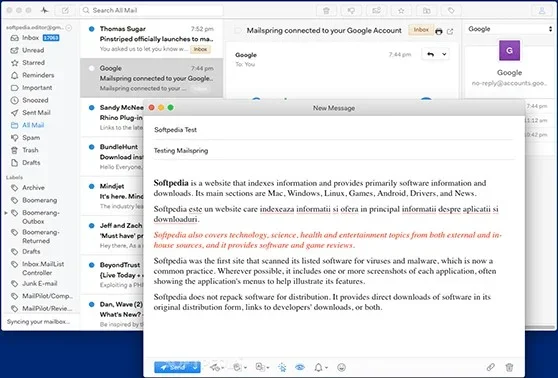Toggle unread dot on Sandy McNee email
This screenshot has width=558, height=378.
(91, 107)
